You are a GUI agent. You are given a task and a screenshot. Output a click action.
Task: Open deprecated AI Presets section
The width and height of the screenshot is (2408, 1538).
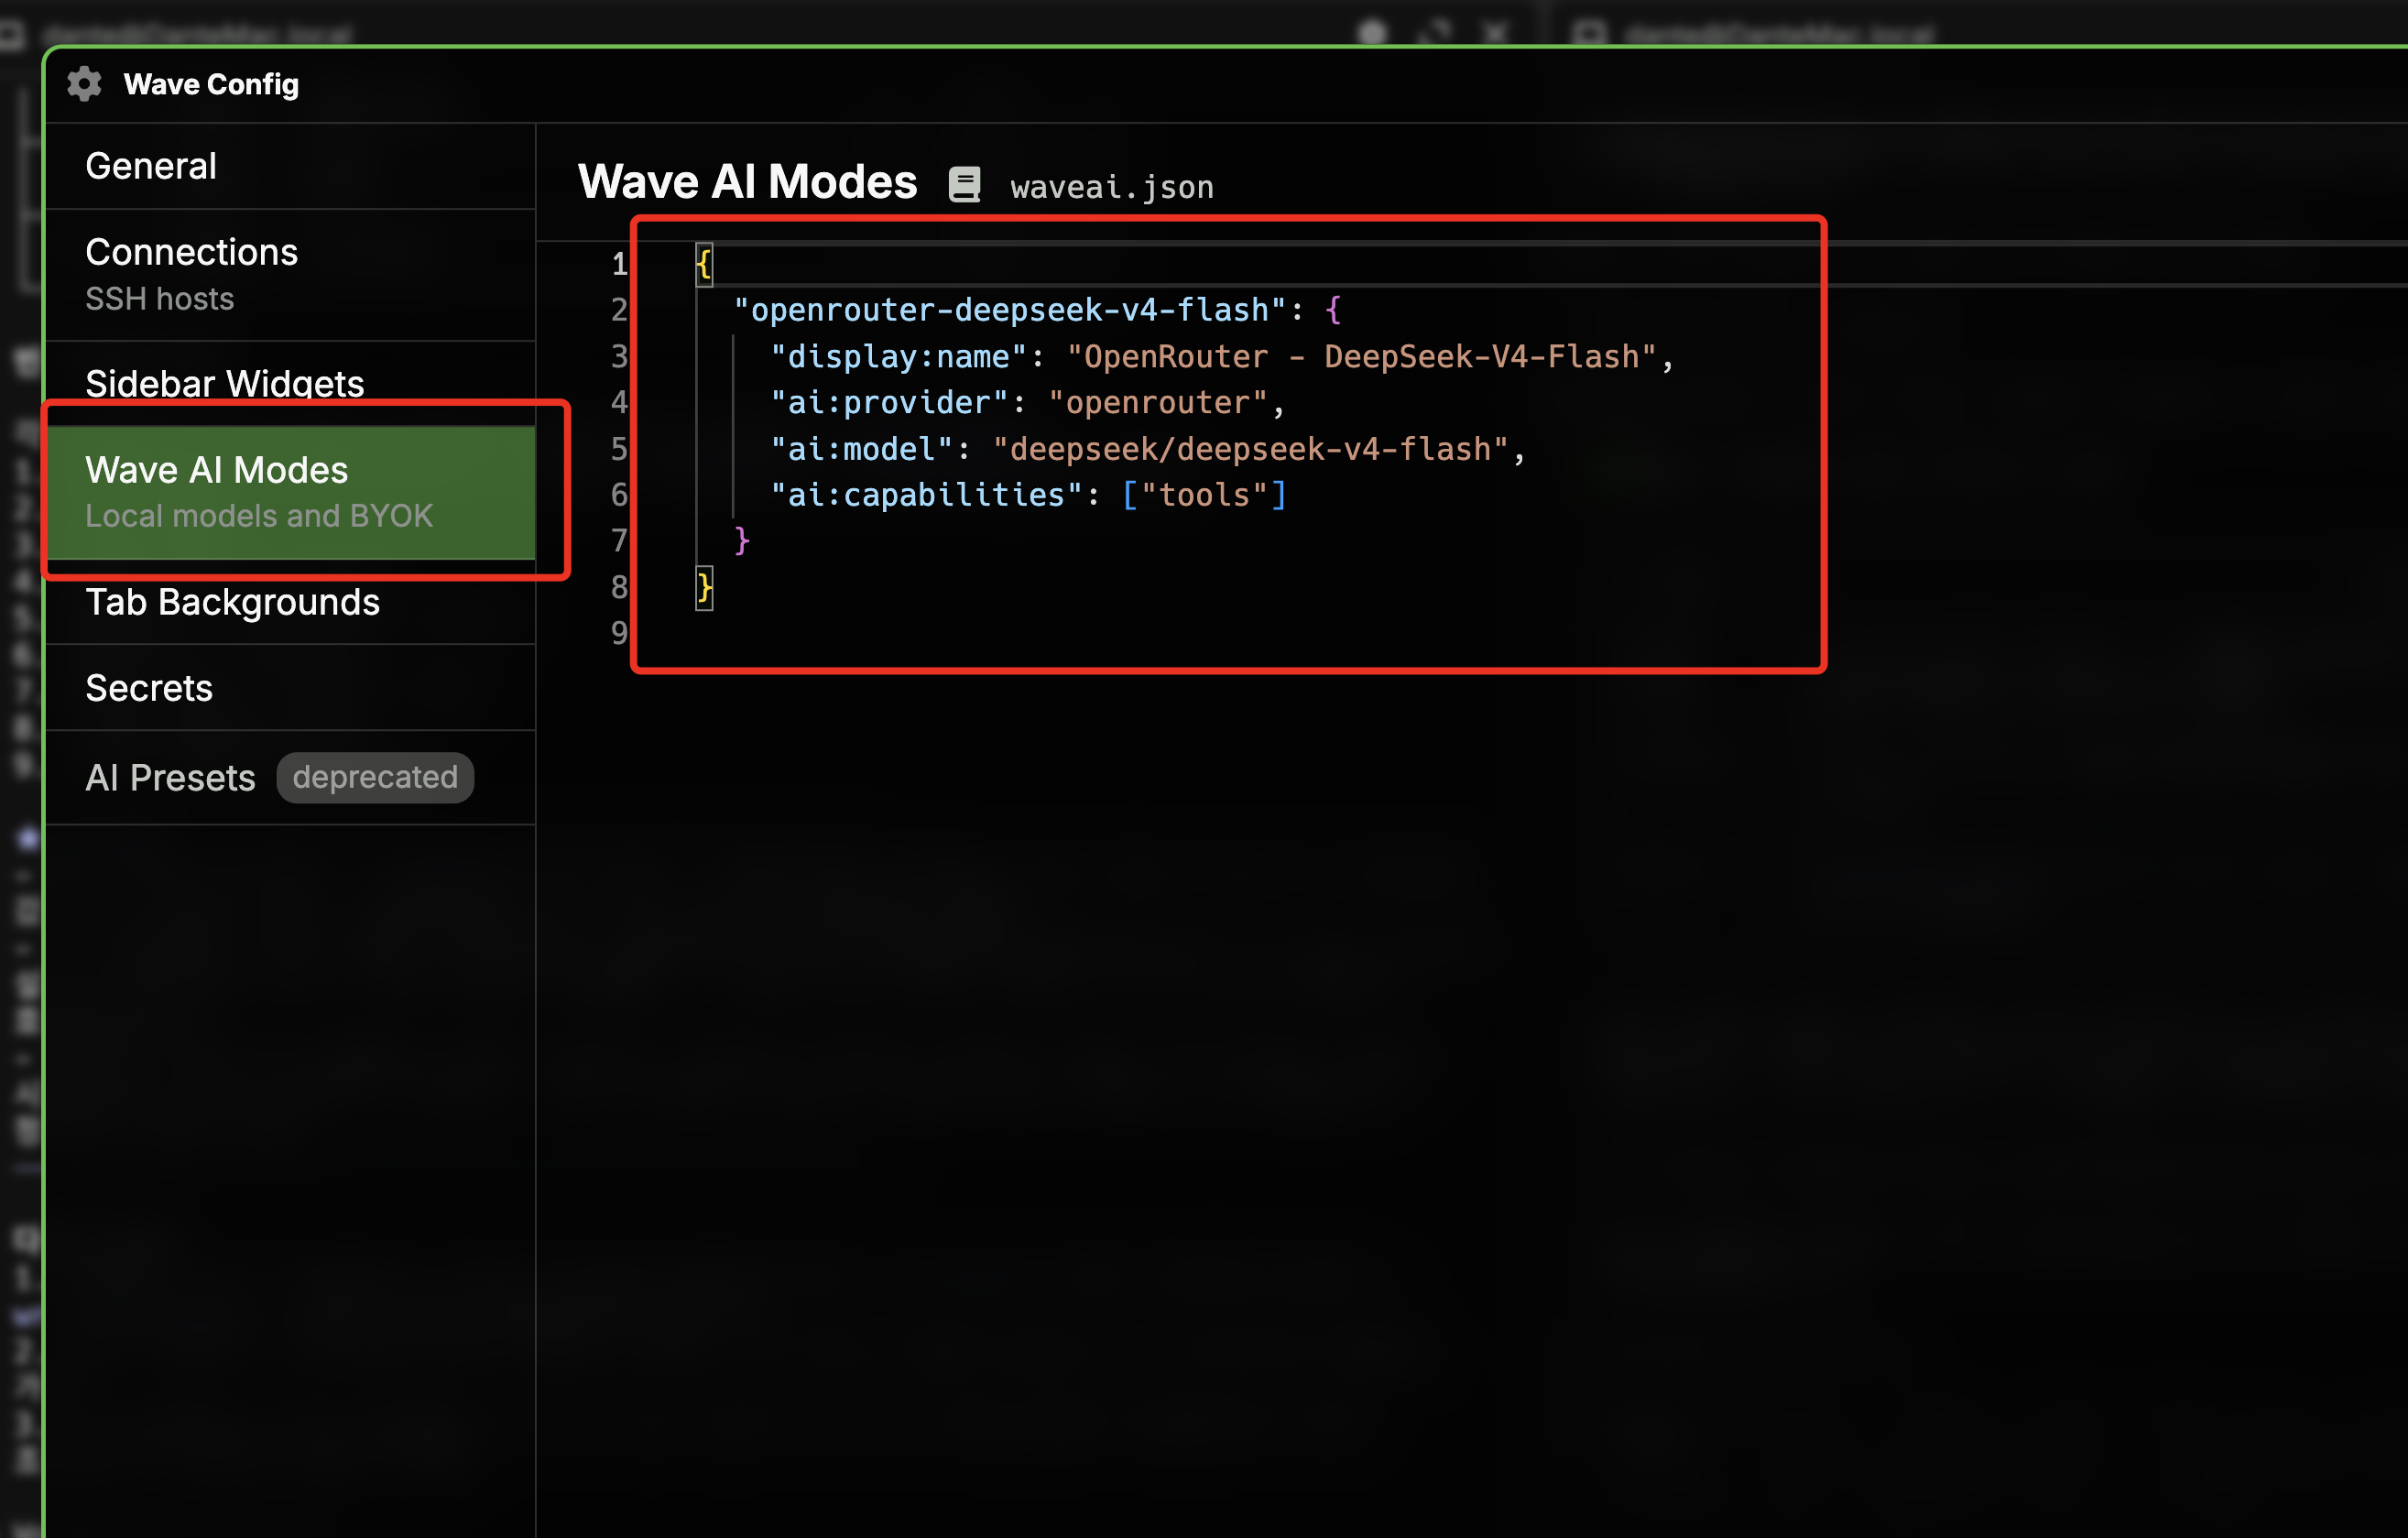290,778
